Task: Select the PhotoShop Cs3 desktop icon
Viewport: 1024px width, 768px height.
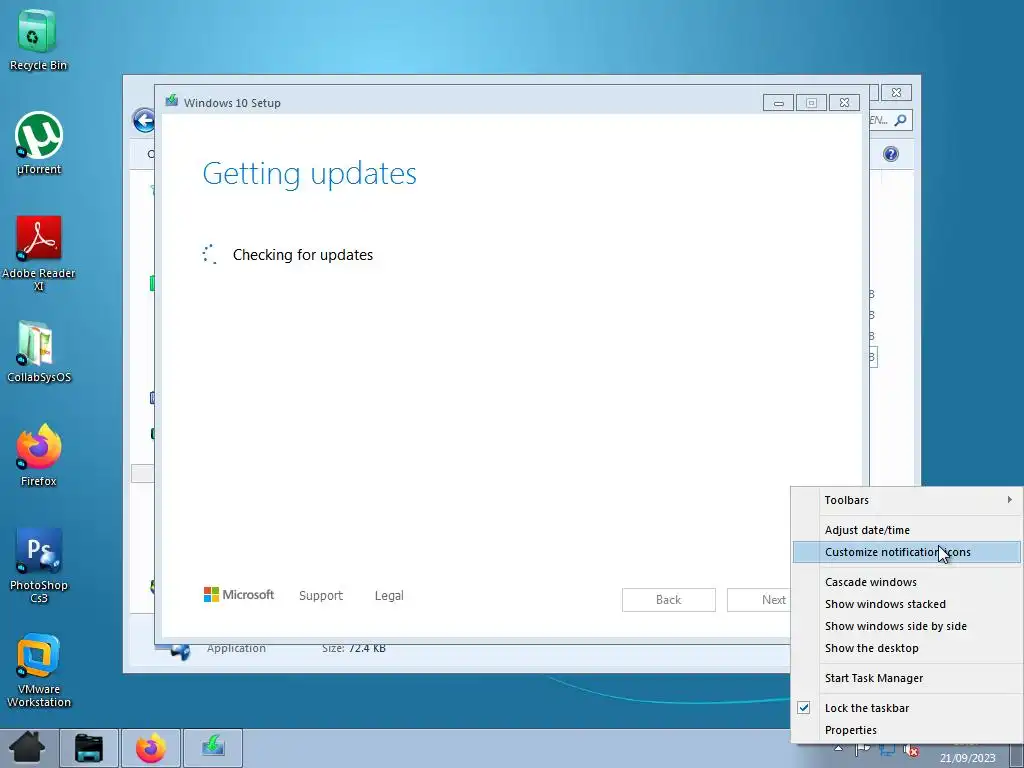Action: [39, 566]
